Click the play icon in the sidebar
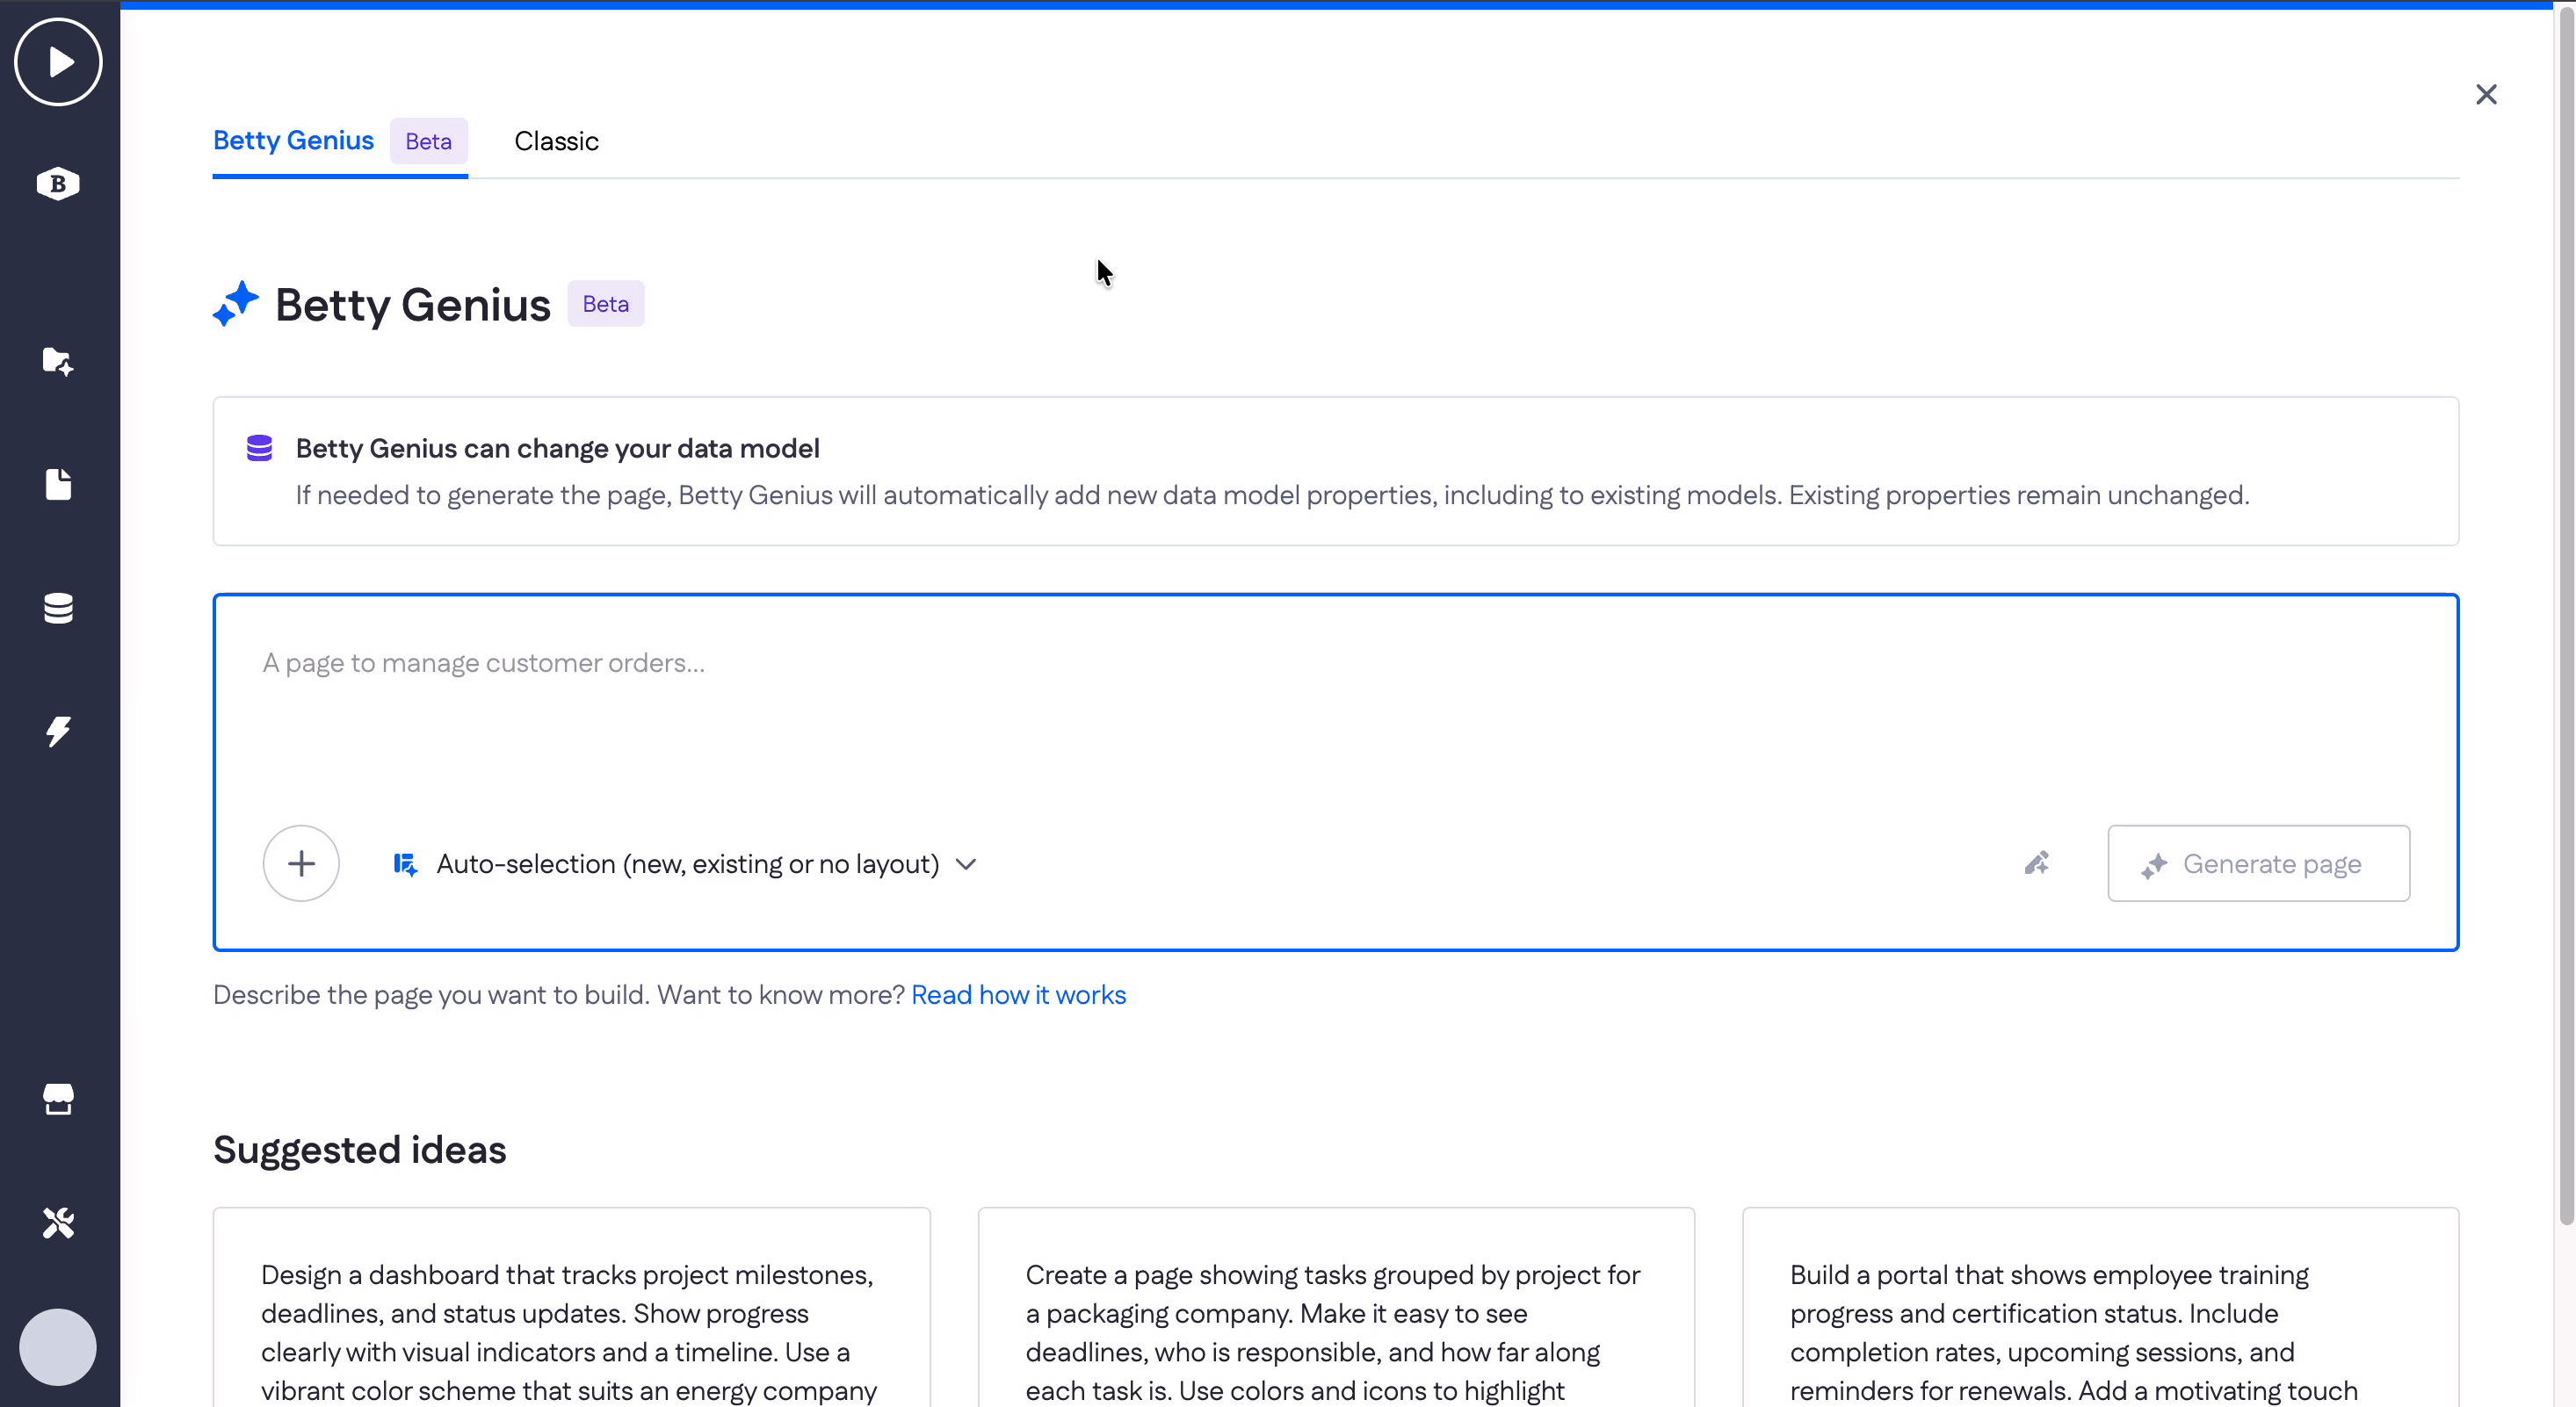 (58, 62)
